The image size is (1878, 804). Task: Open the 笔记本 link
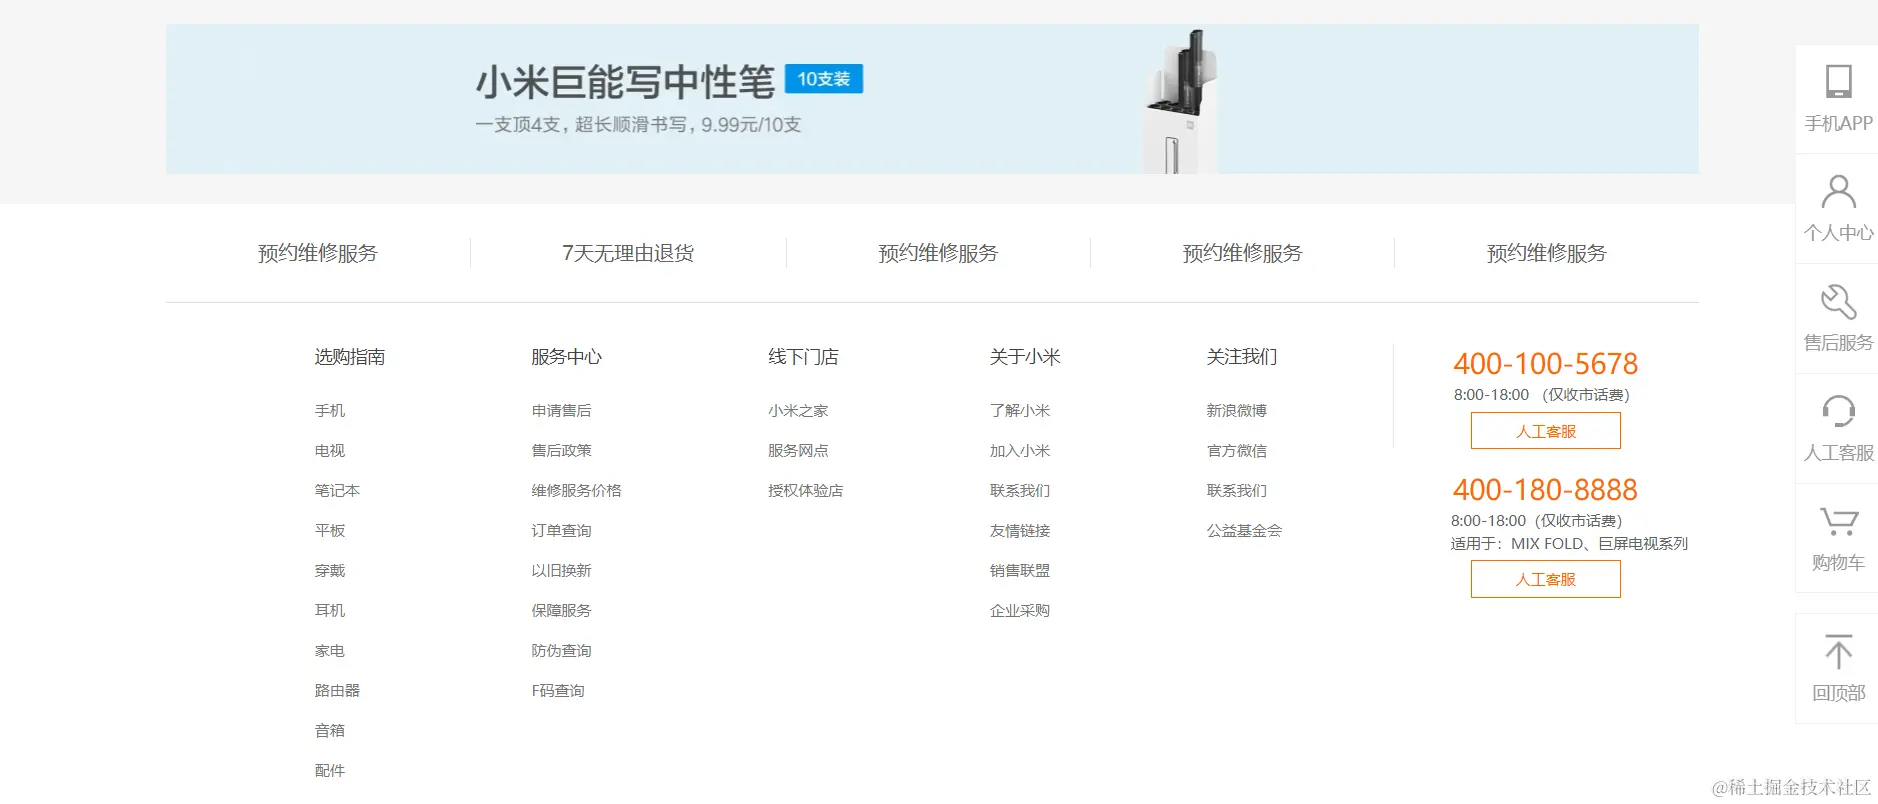pyautogui.click(x=337, y=491)
